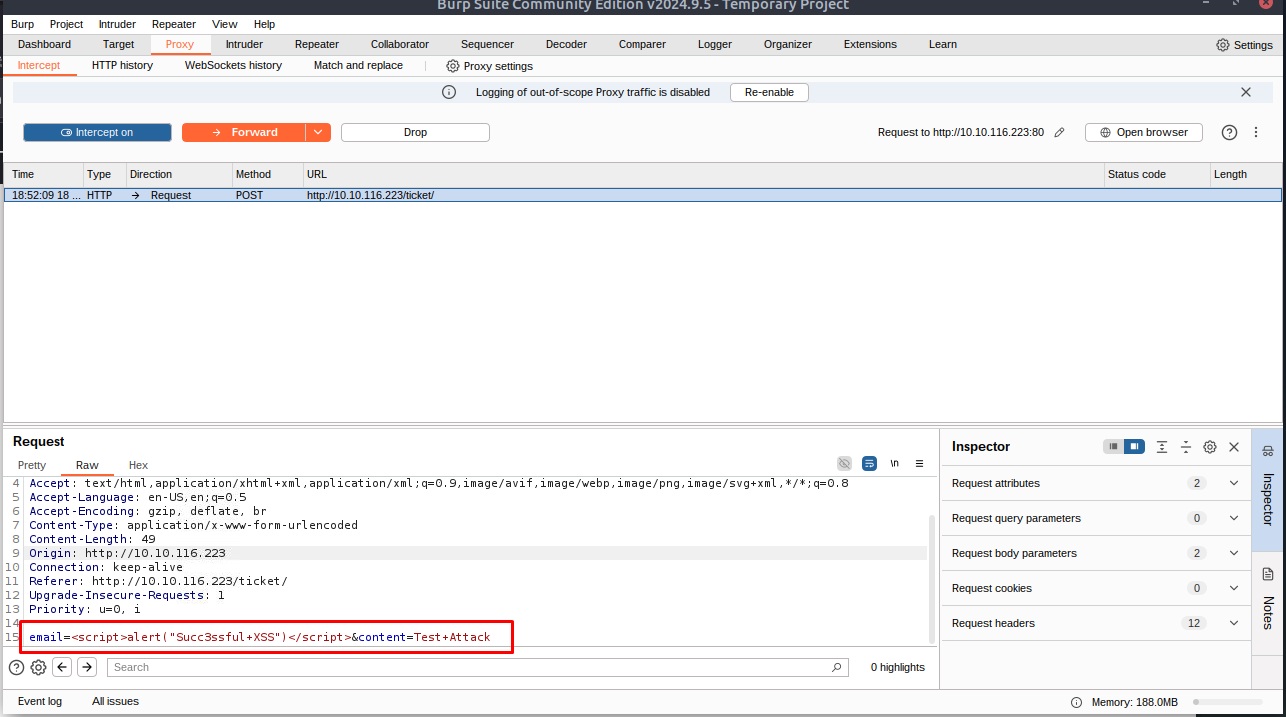Click the Inspector side tab
This screenshot has width=1286, height=717.
[x=1268, y=490]
